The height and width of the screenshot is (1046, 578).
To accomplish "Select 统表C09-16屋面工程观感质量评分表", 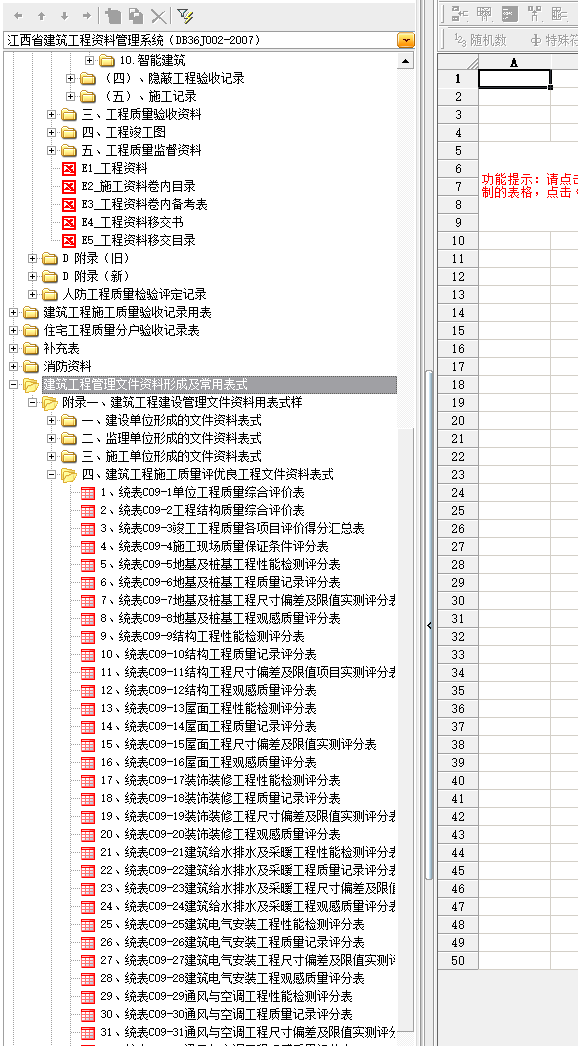I will click(x=208, y=763).
